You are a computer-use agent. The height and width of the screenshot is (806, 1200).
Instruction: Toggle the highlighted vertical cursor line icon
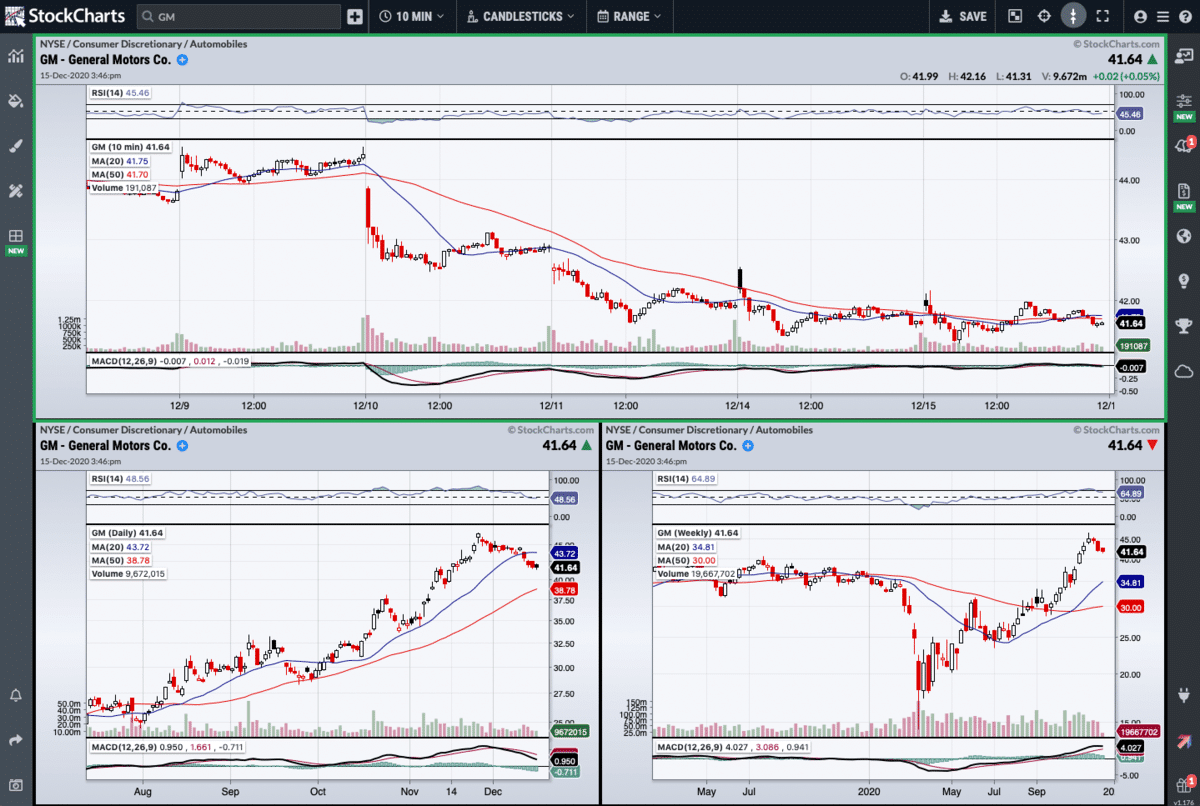[x=1073, y=16]
